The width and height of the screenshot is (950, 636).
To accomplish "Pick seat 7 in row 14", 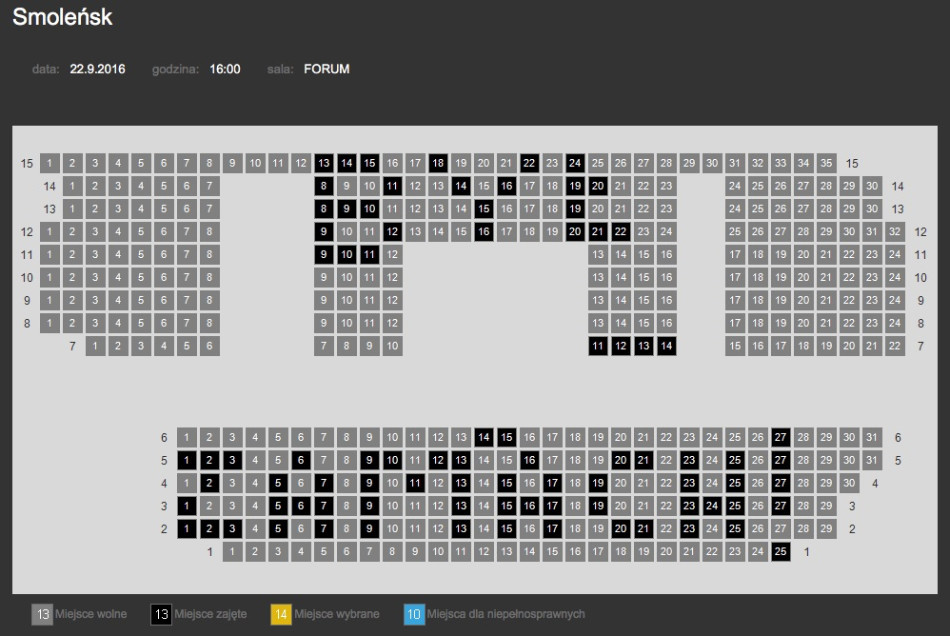I will pos(210,186).
